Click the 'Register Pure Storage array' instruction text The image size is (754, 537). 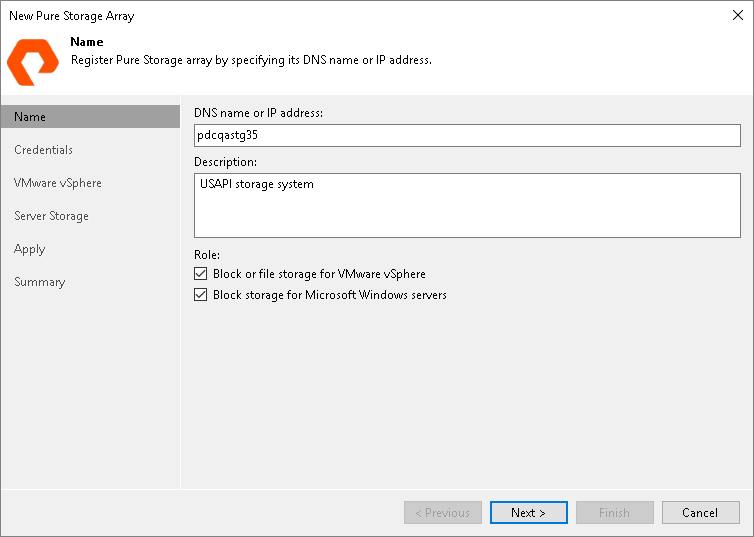(251, 60)
